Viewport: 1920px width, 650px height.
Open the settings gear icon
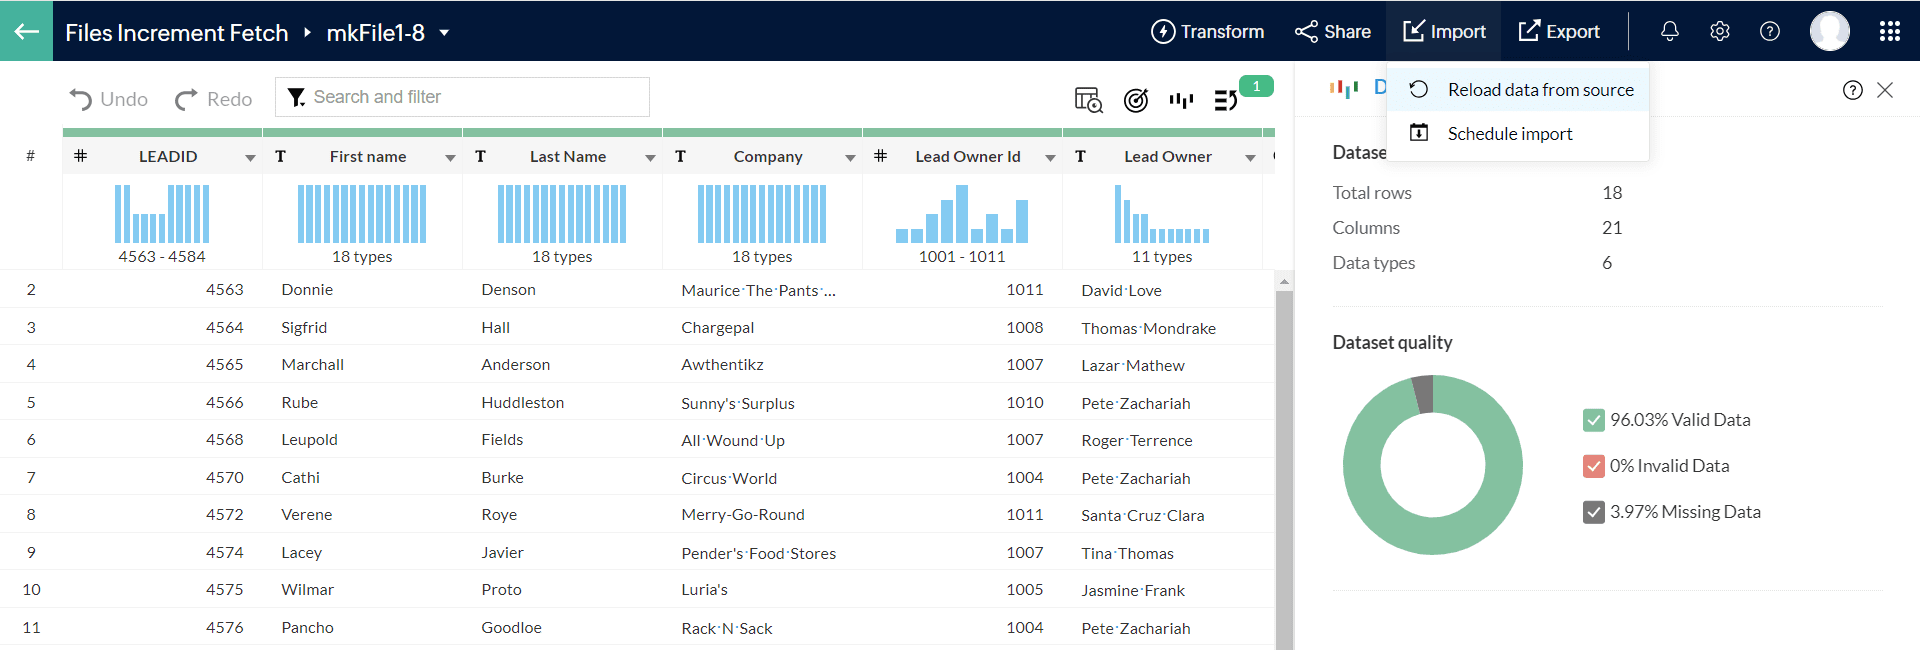click(x=1719, y=32)
